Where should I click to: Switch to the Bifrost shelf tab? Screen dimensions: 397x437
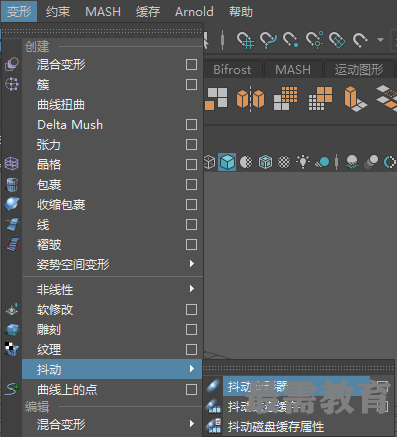point(232,70)
